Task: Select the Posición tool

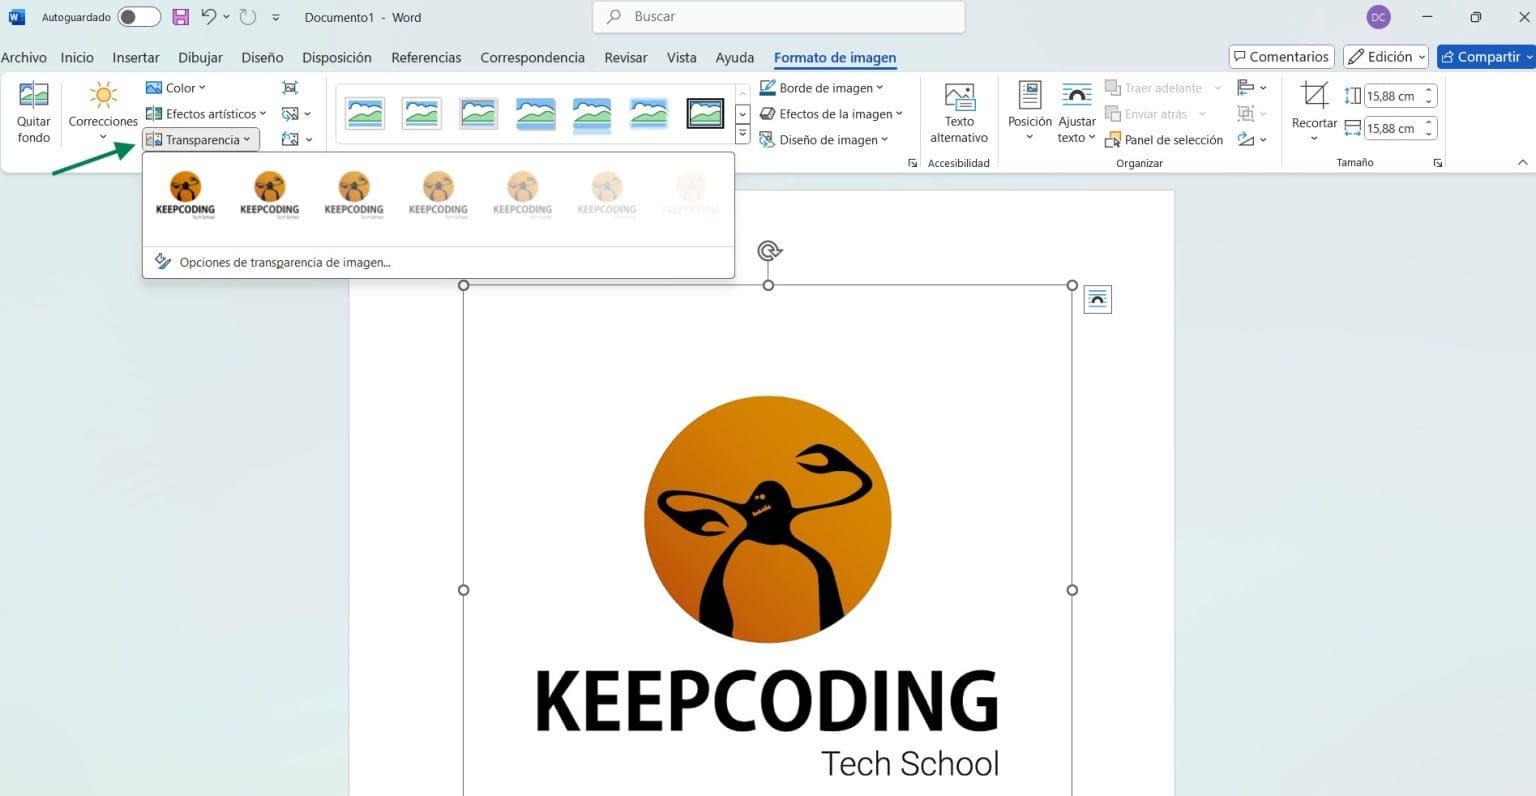Action: (x=1028, y=112)
